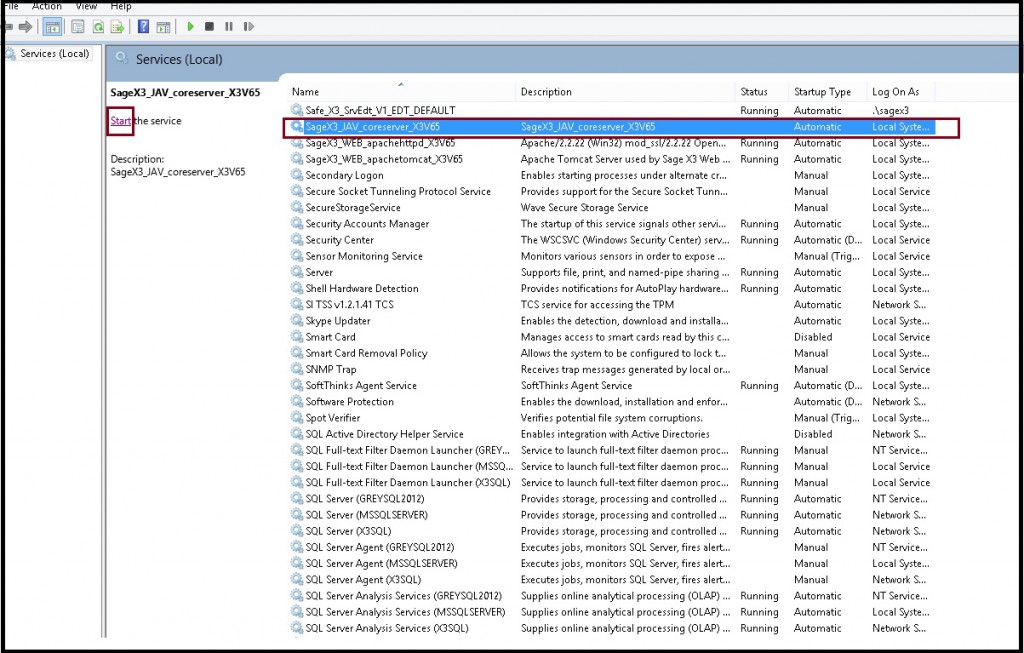Click the gear icon for Security Center

click(297, 240)
